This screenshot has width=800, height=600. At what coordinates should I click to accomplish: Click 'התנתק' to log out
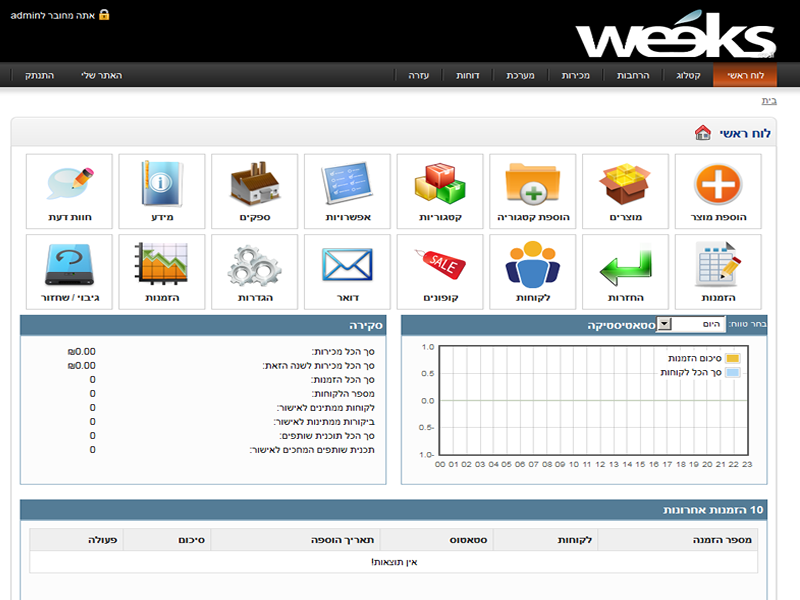tap(39, 76)
